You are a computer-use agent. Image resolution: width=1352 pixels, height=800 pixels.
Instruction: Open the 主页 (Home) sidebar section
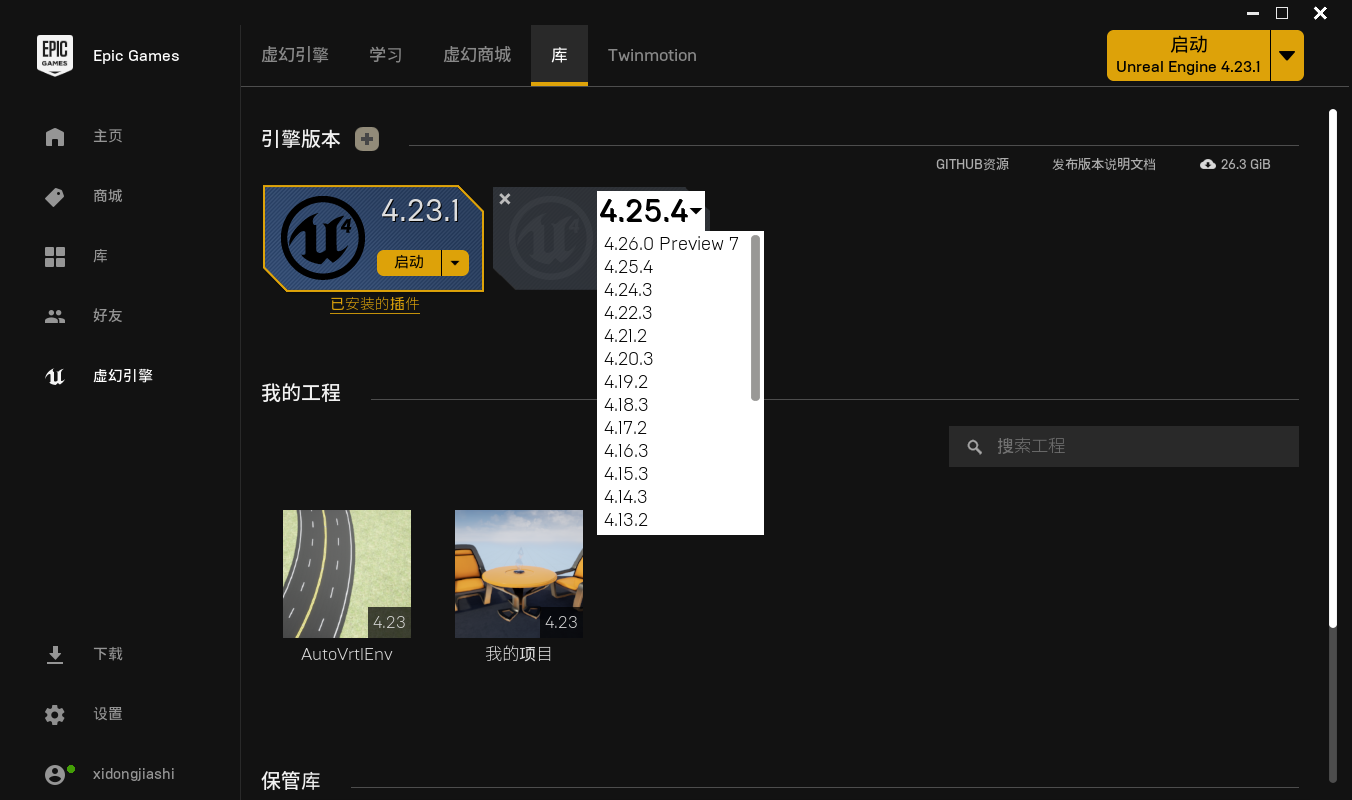[107, 136]
